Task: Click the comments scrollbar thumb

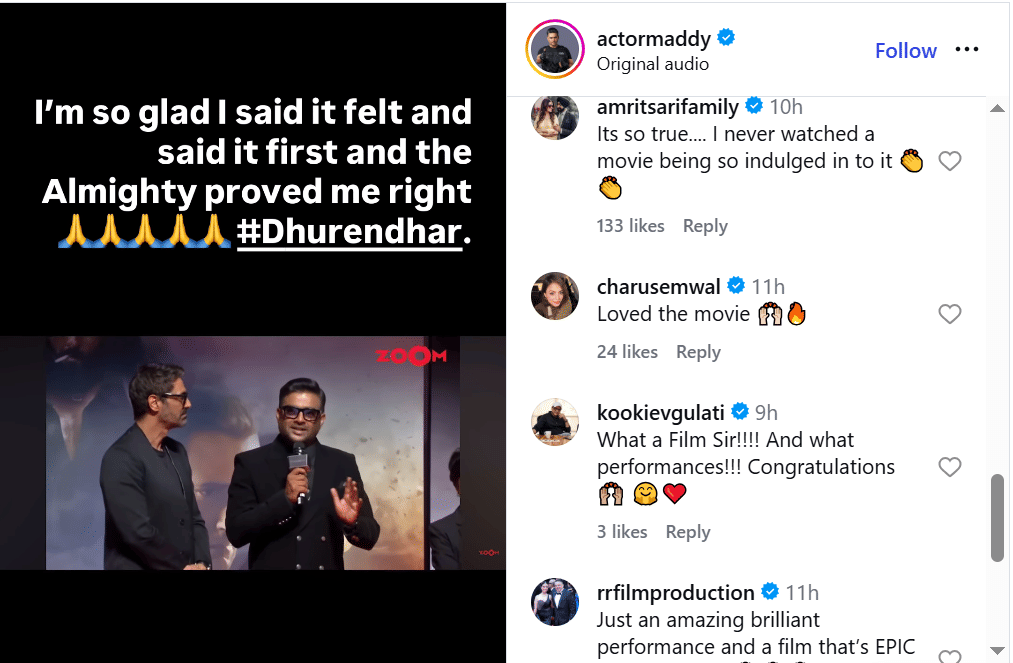Action: point(997,518)
